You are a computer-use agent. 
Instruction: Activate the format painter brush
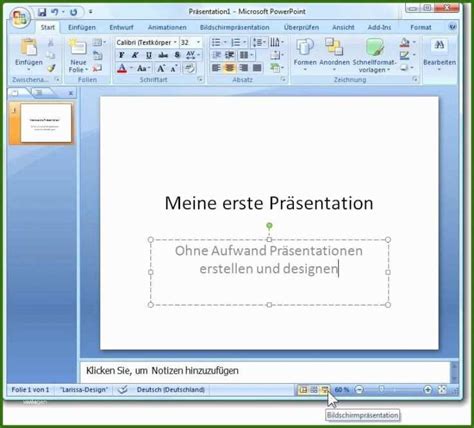pos(51,68)
